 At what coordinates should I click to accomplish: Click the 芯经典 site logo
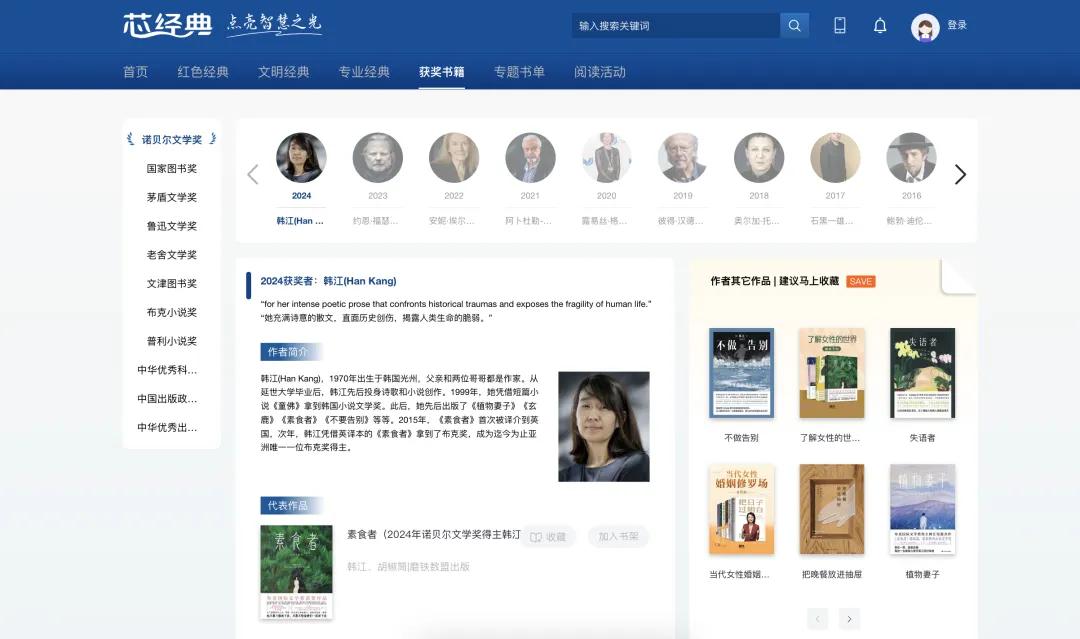coord(167,25)
